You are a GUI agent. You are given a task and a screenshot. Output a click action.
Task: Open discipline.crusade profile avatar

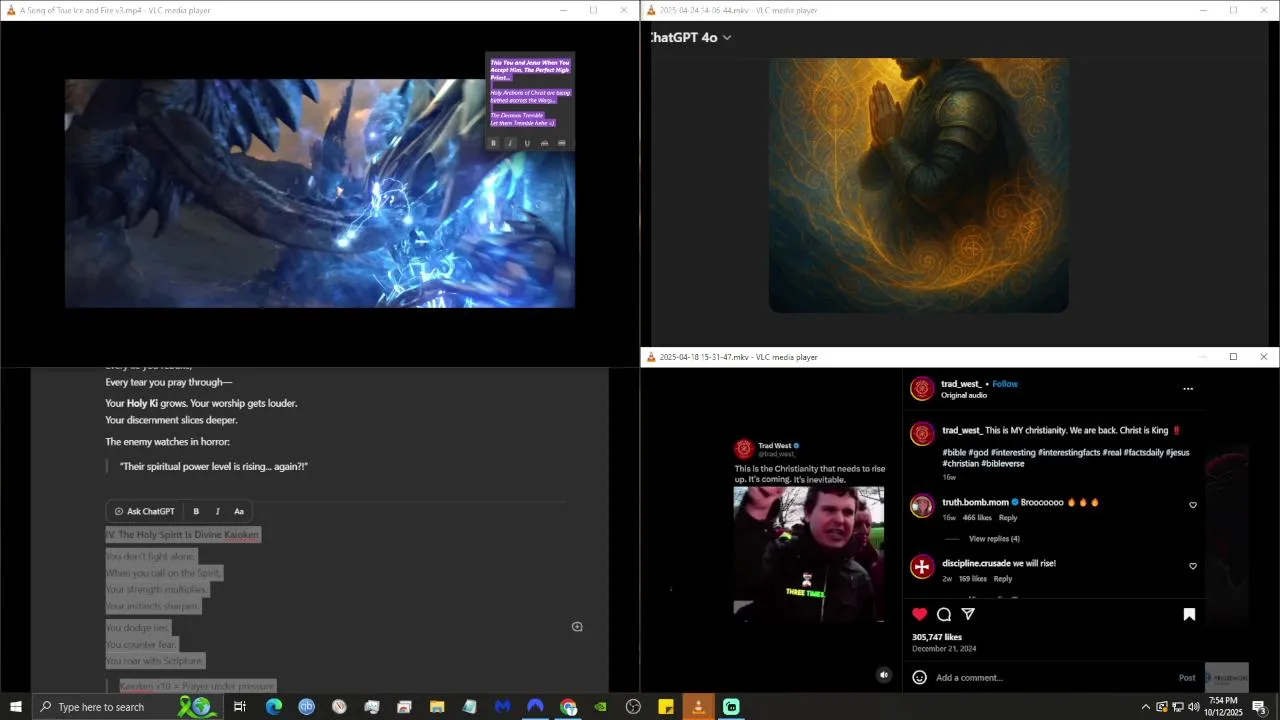(922, 567)
